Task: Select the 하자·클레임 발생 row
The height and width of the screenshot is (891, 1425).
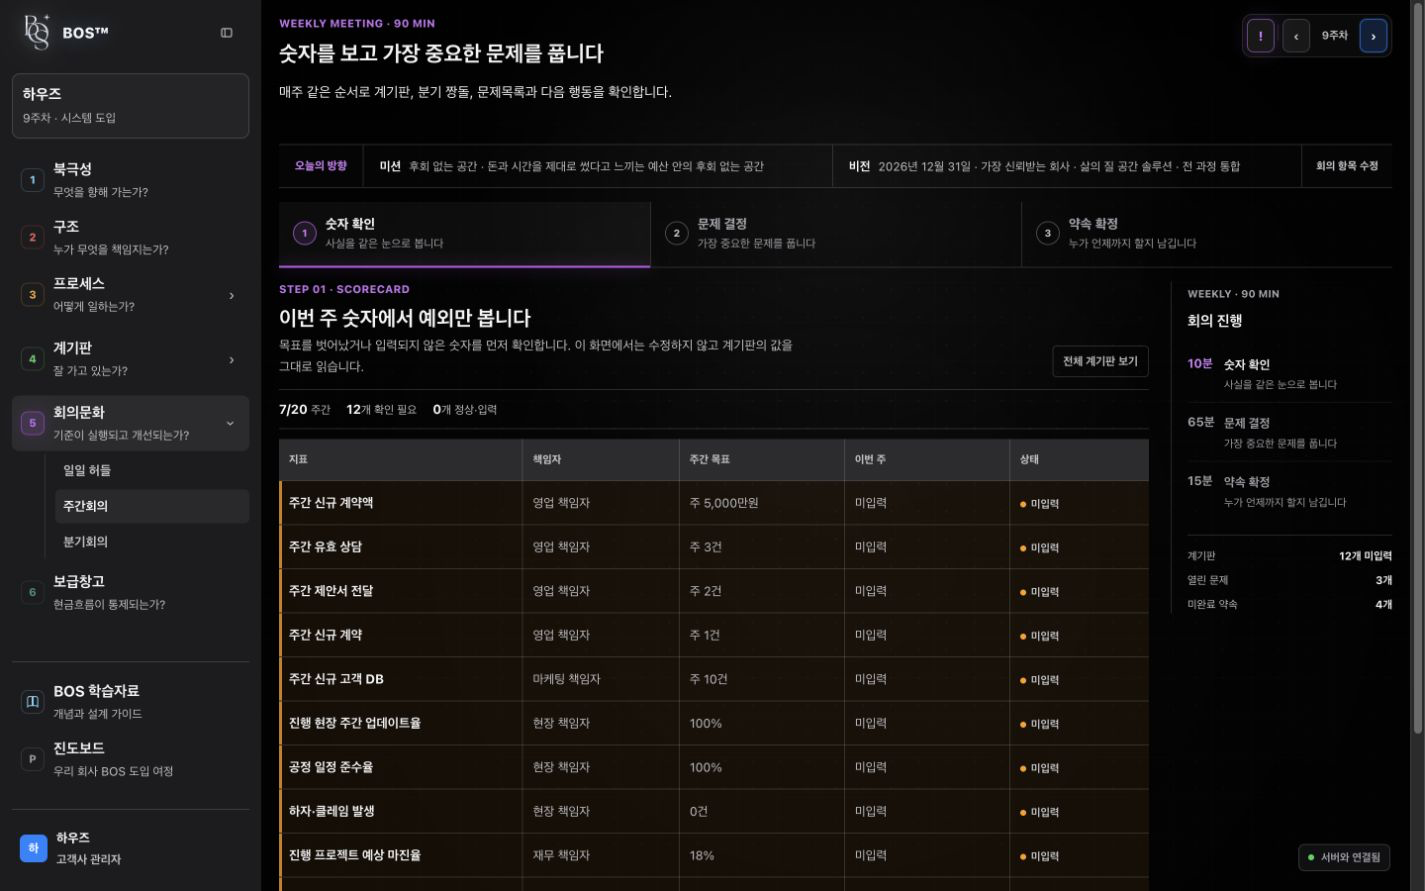Action: click(x=714, y=811)
